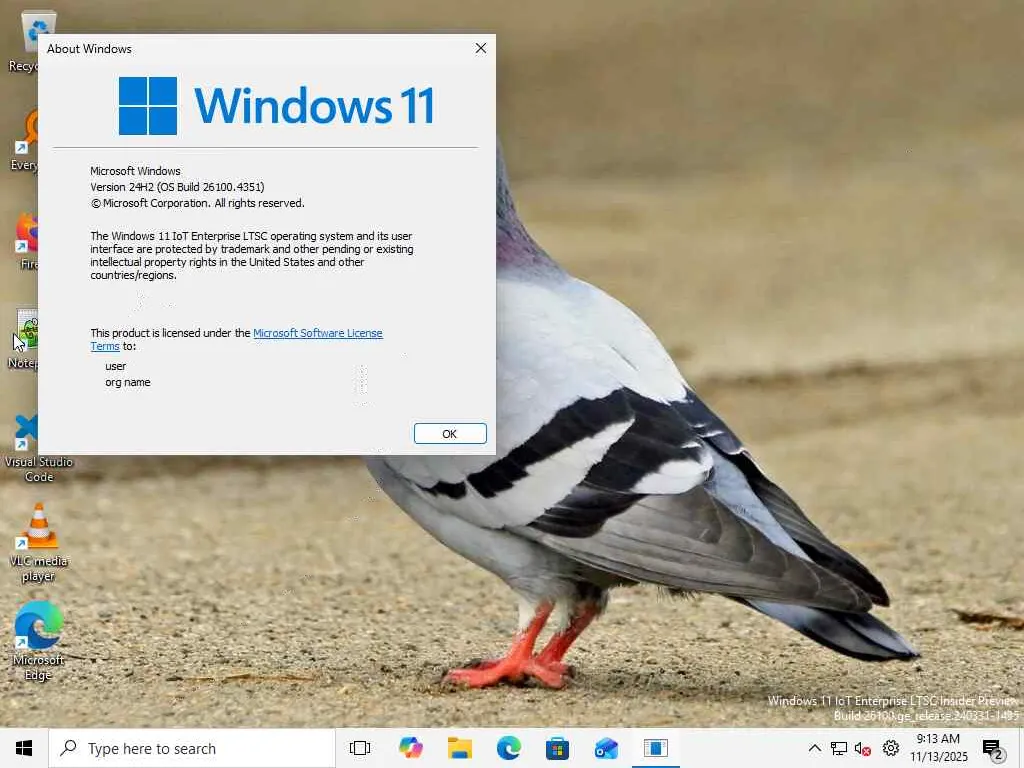Open the 9:13 AM clock and date
1024x768 pixels.
click(x=938, y=748)
